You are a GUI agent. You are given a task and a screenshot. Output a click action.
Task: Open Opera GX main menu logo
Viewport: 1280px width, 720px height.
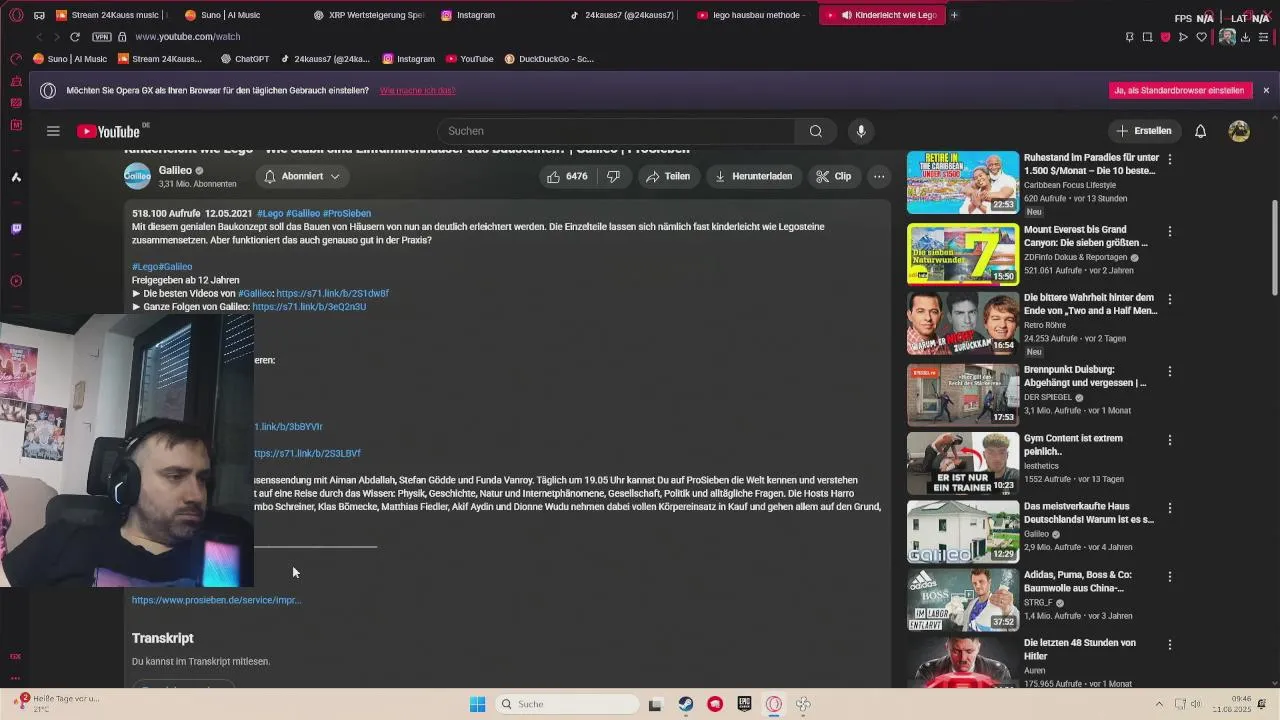(16, 15)
